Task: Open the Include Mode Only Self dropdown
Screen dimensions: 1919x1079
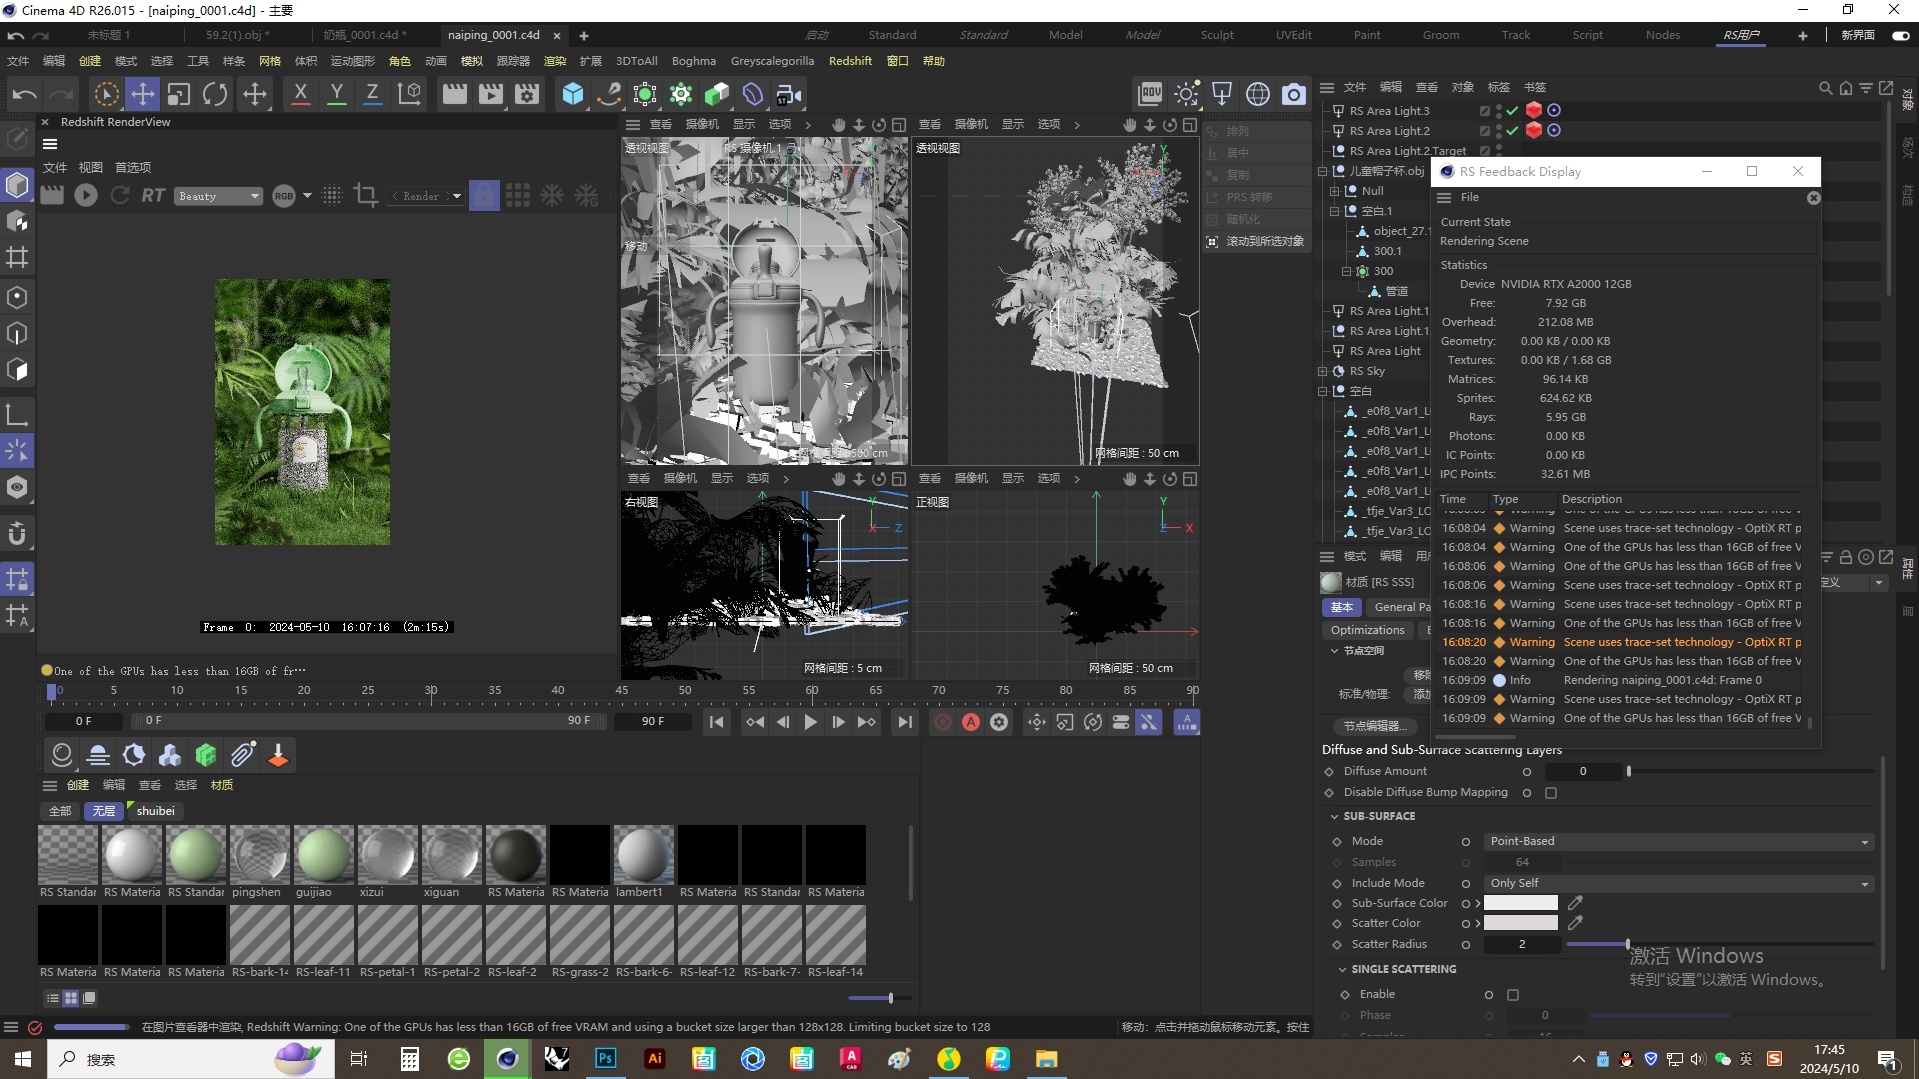Action: pyautogui.click(x=1678, y=883)
